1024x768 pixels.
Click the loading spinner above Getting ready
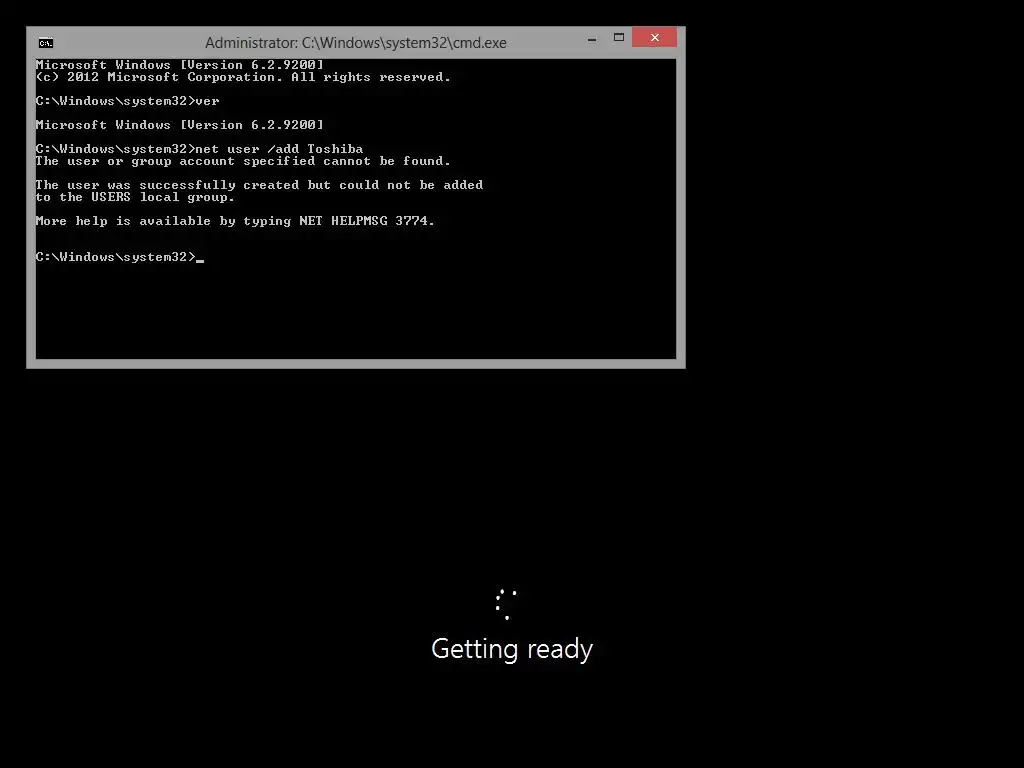tap(506, 604)
